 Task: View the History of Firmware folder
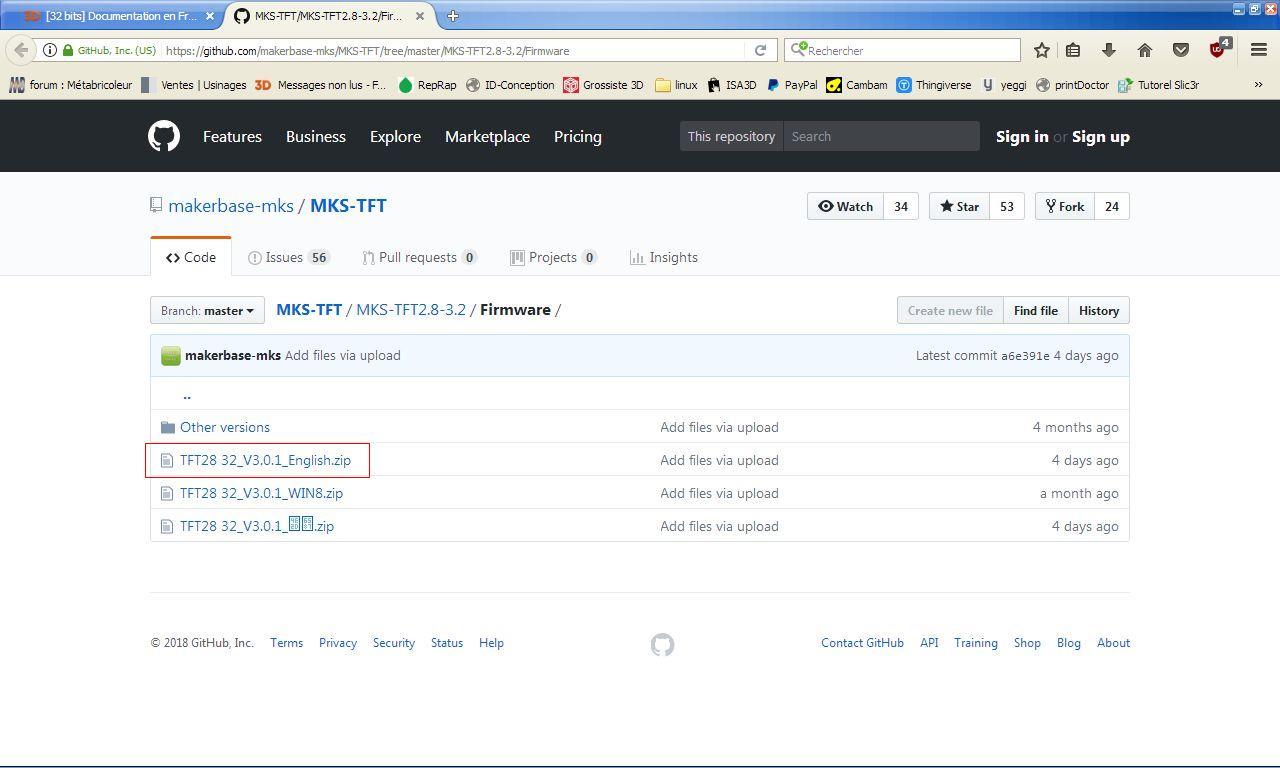pos(1099,310)
